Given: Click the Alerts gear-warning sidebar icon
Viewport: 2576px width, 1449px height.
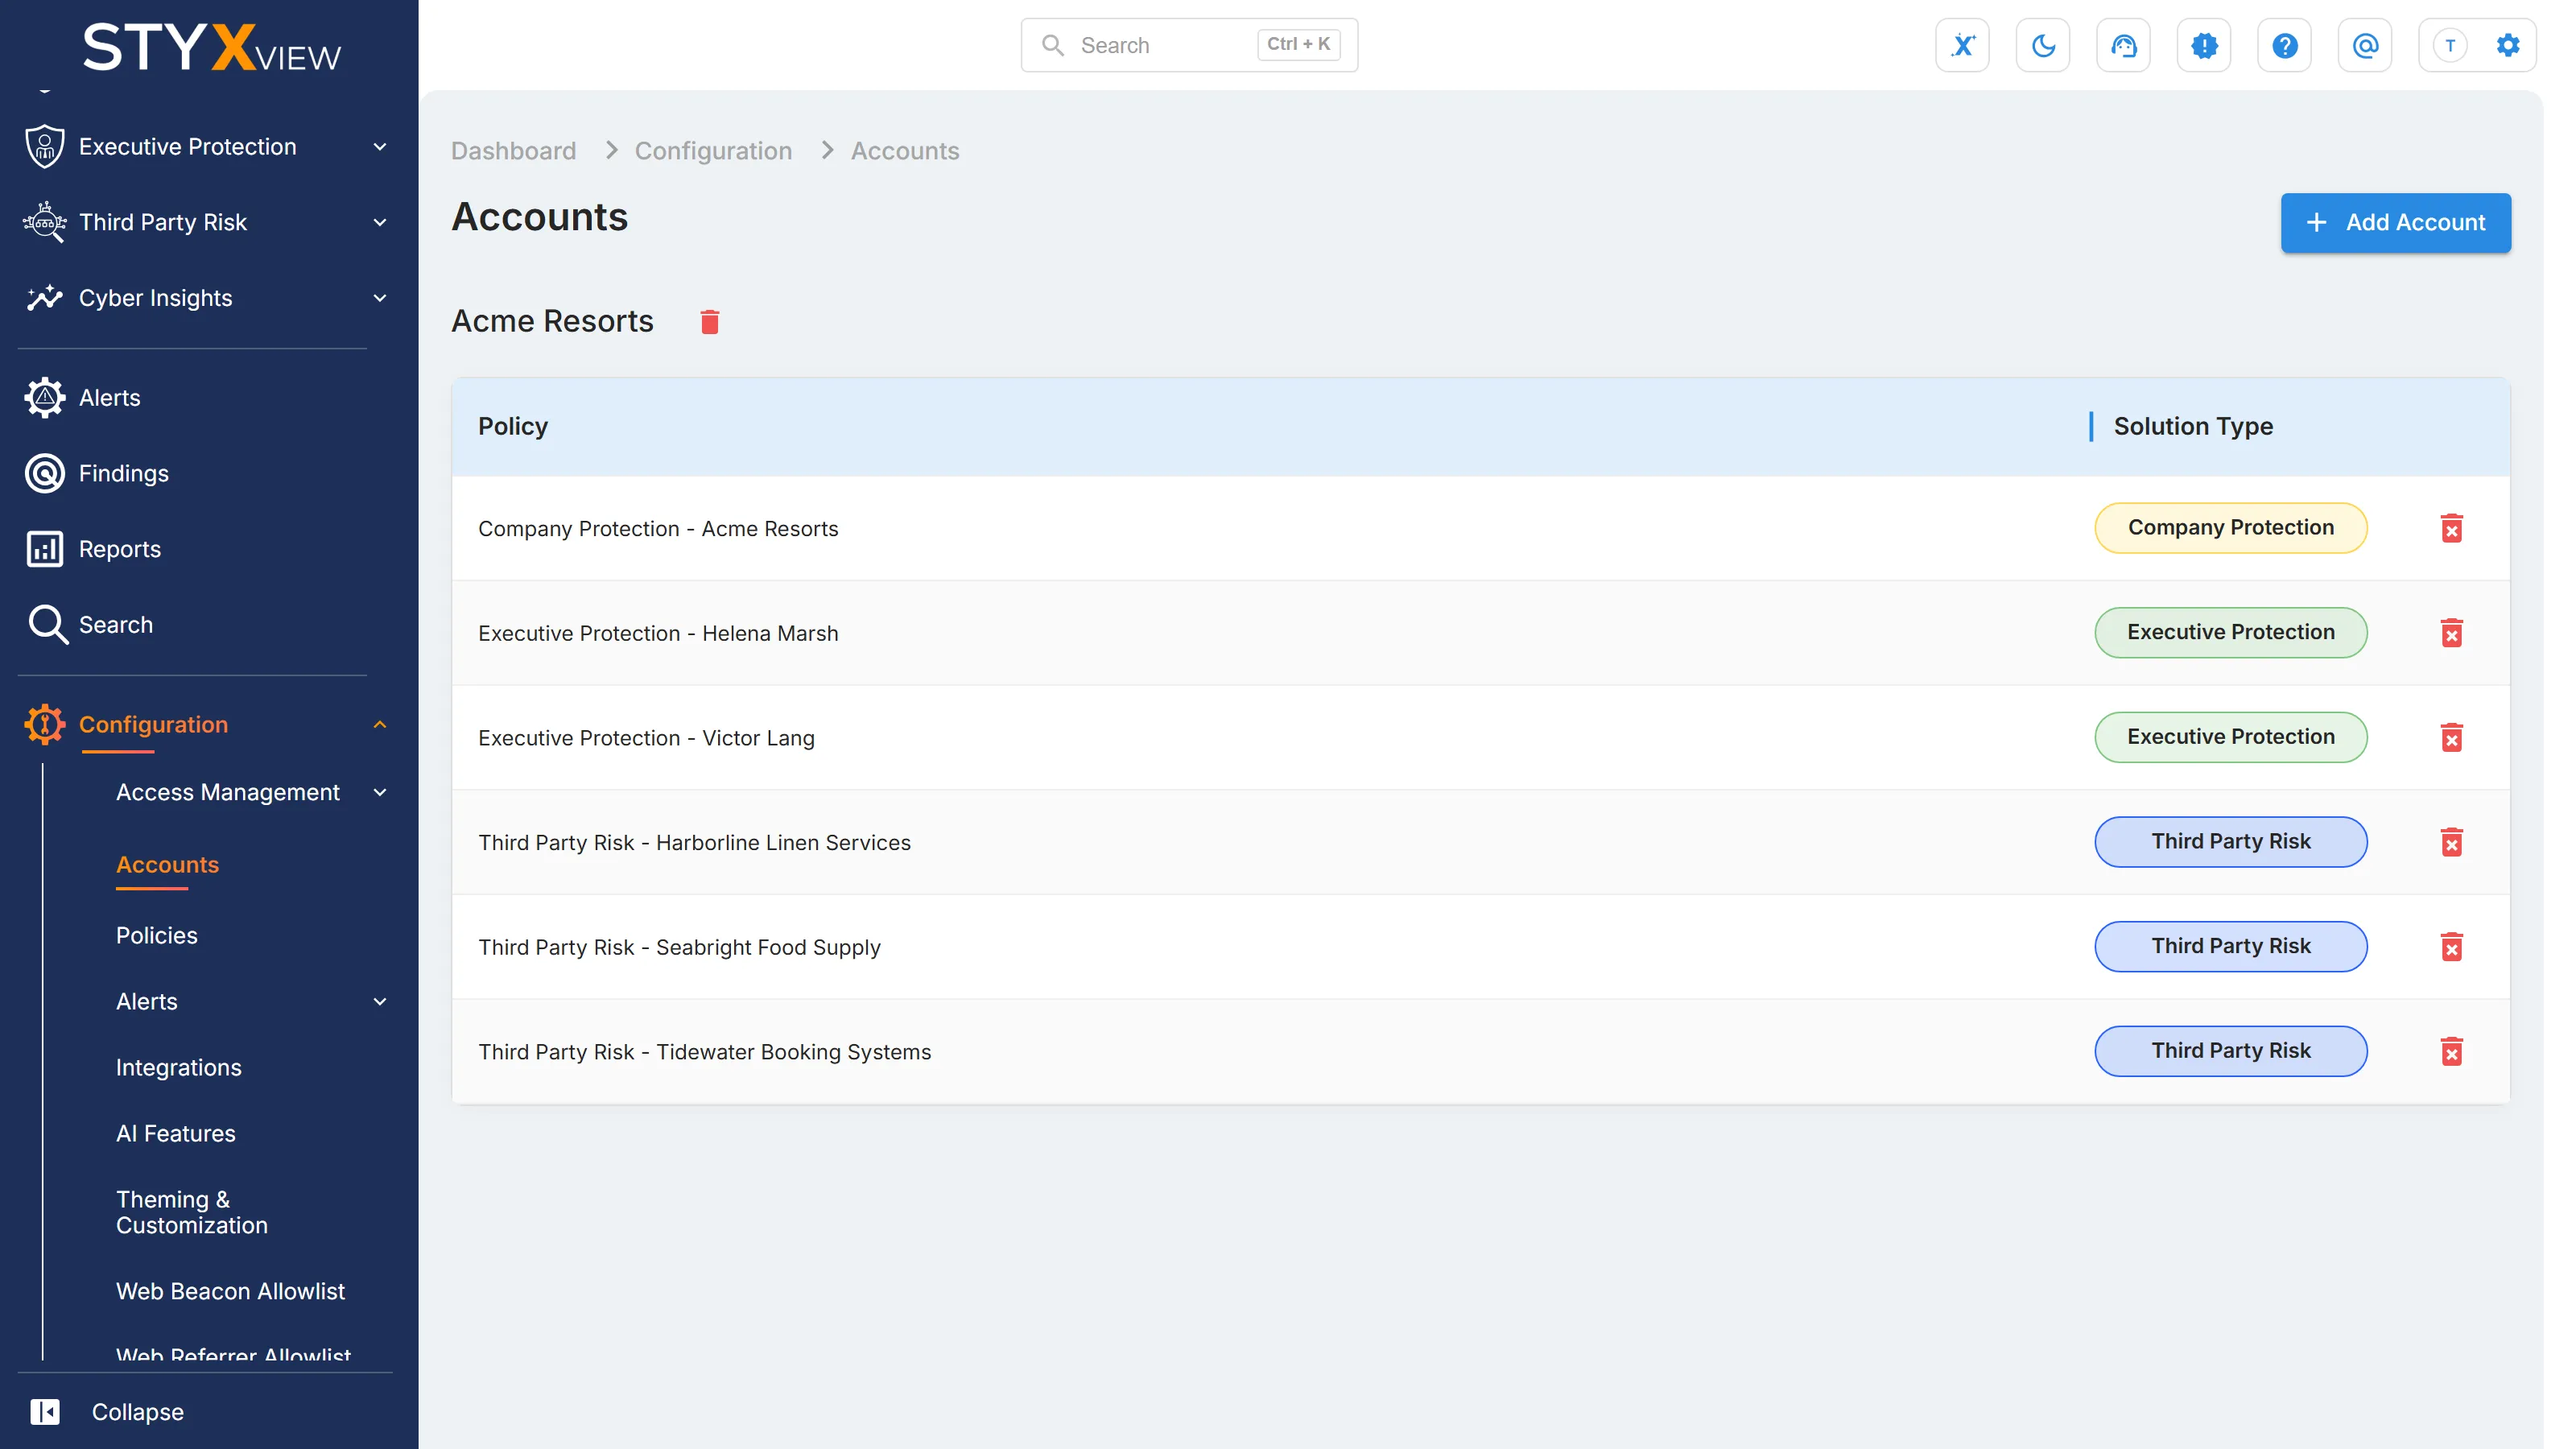Looking at the screenshot, I should click(45, 398).
